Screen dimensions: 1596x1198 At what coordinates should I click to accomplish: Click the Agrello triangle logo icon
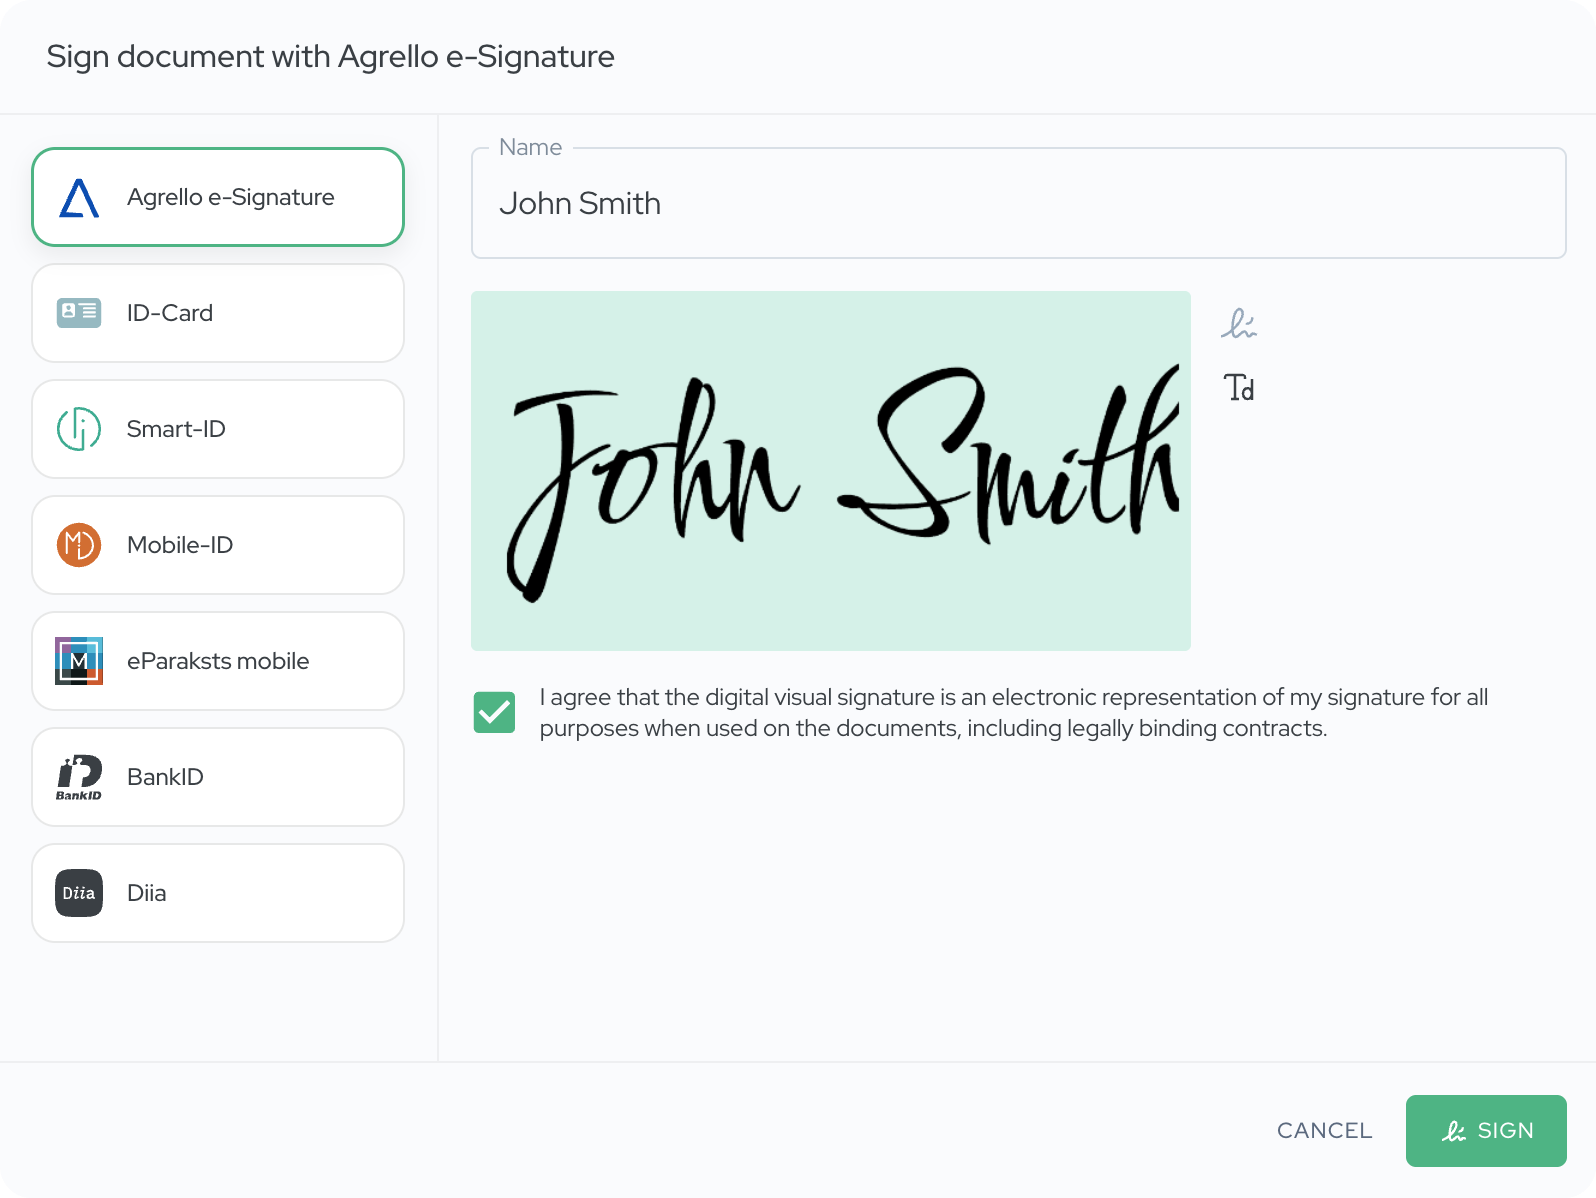(79, 198)
